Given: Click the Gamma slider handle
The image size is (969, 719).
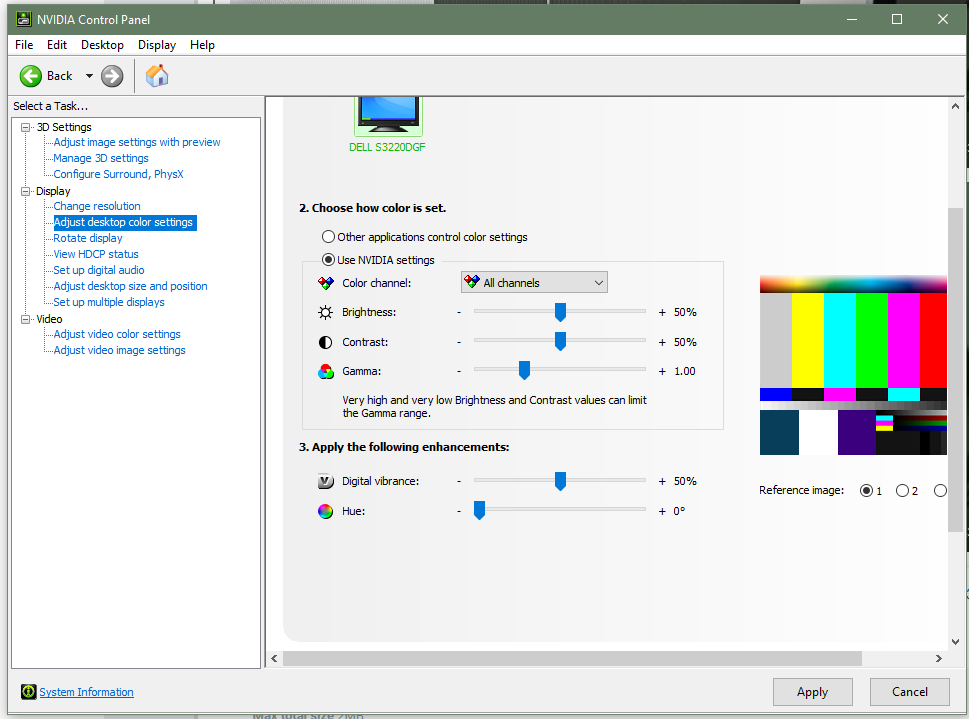Looking at the screenshot, I should 523,371.
